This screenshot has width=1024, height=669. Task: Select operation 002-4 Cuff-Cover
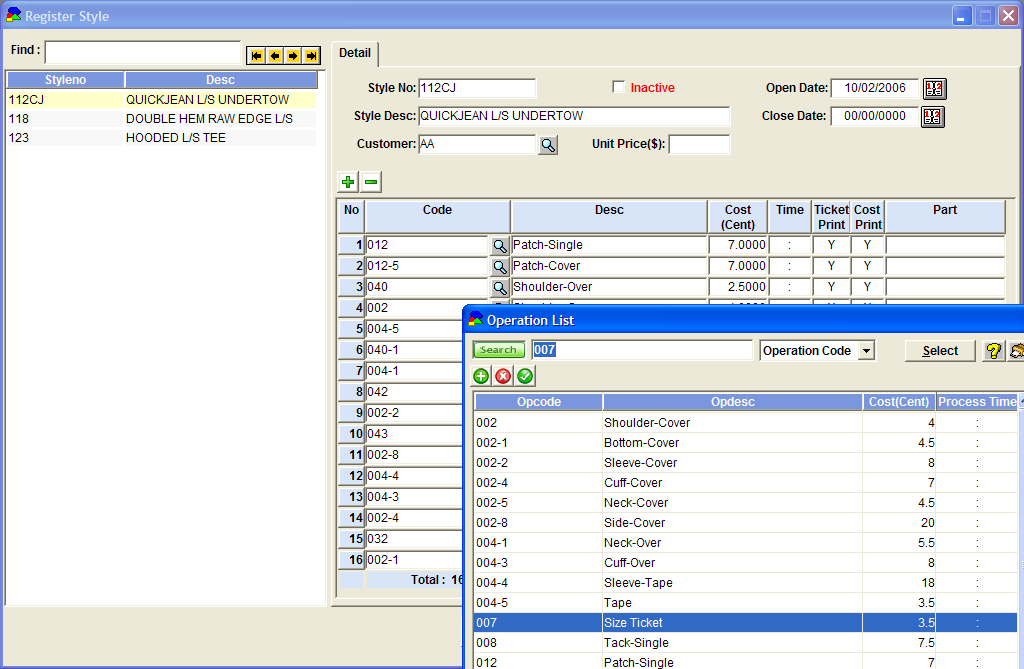745,483
